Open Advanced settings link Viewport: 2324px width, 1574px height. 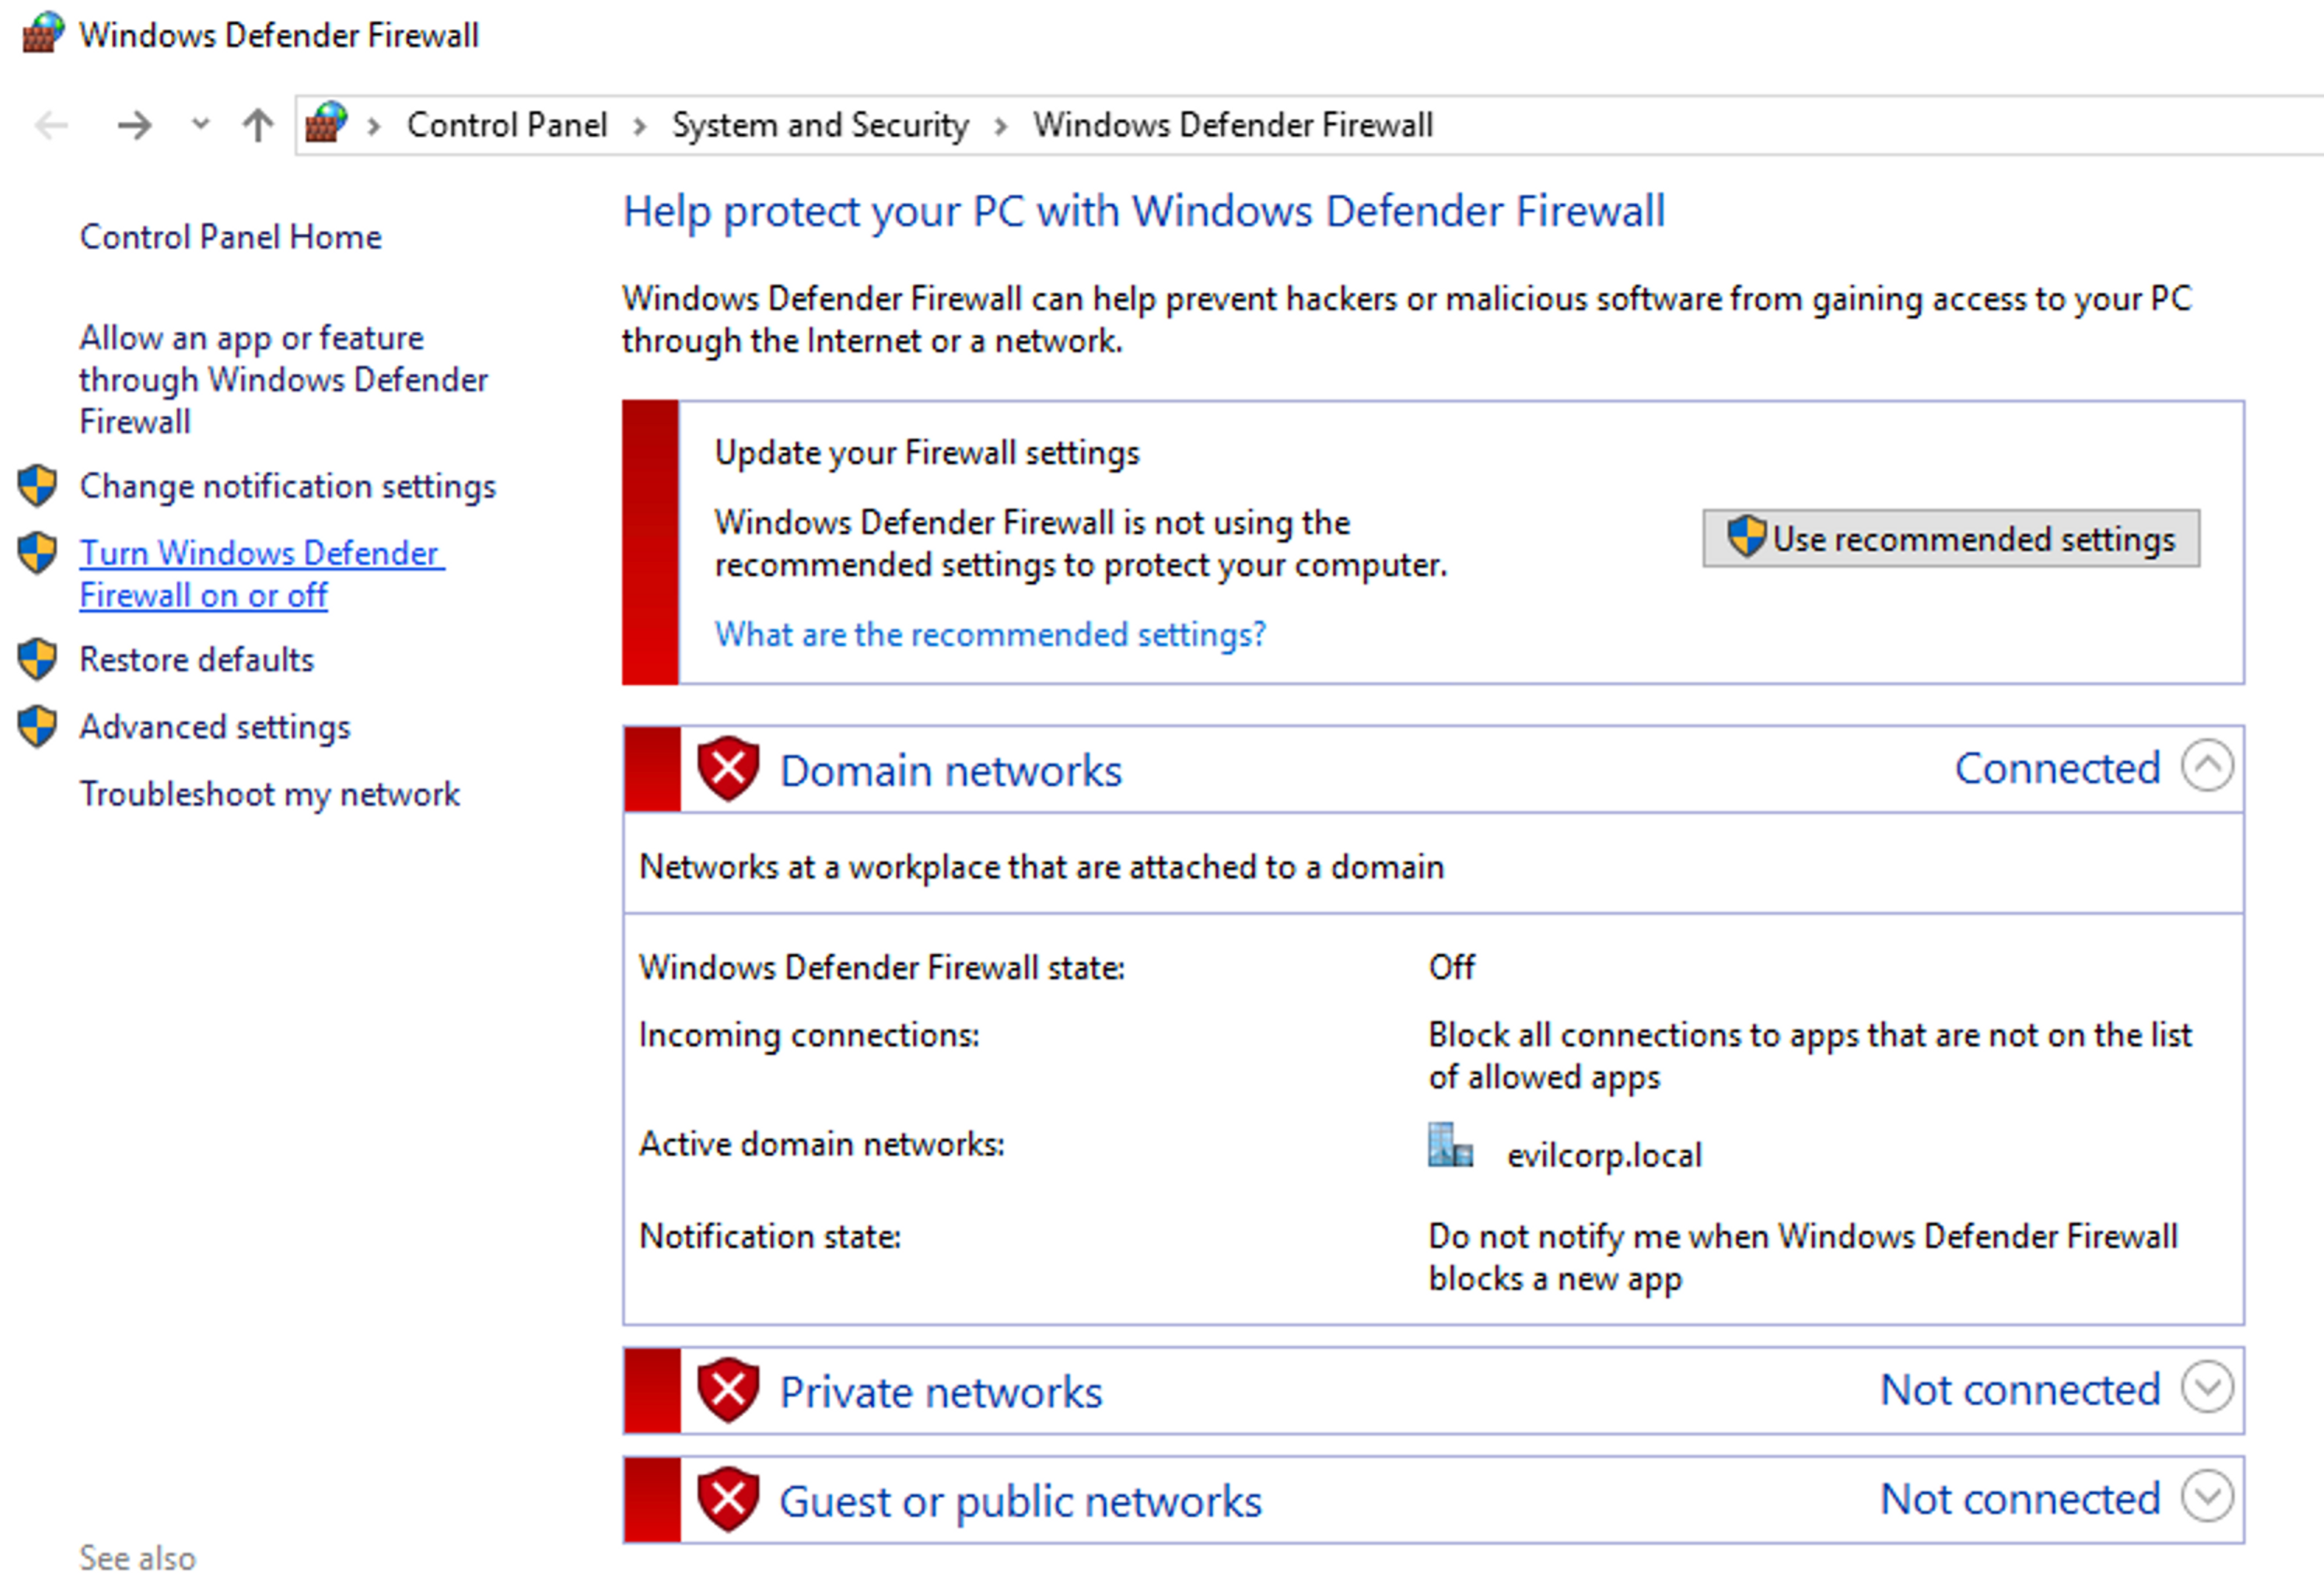[x=215, y=727]
